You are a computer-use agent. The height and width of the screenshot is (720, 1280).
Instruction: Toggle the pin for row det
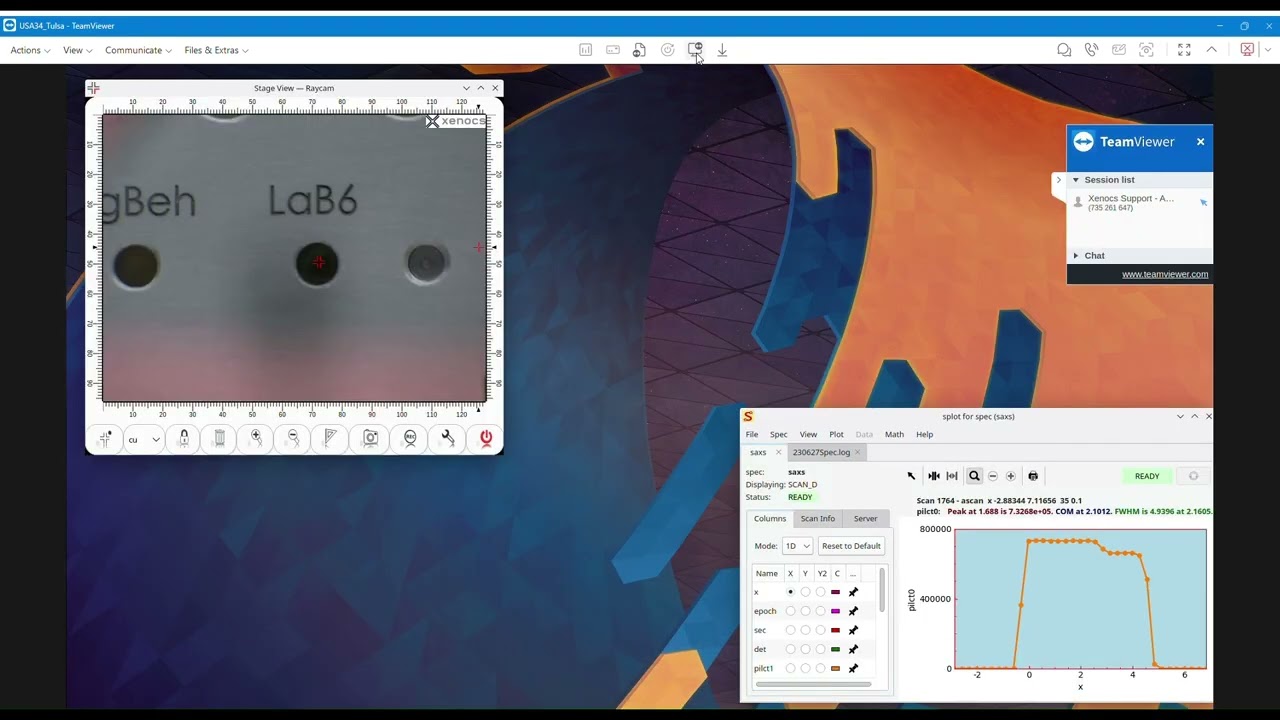(853, 649)
